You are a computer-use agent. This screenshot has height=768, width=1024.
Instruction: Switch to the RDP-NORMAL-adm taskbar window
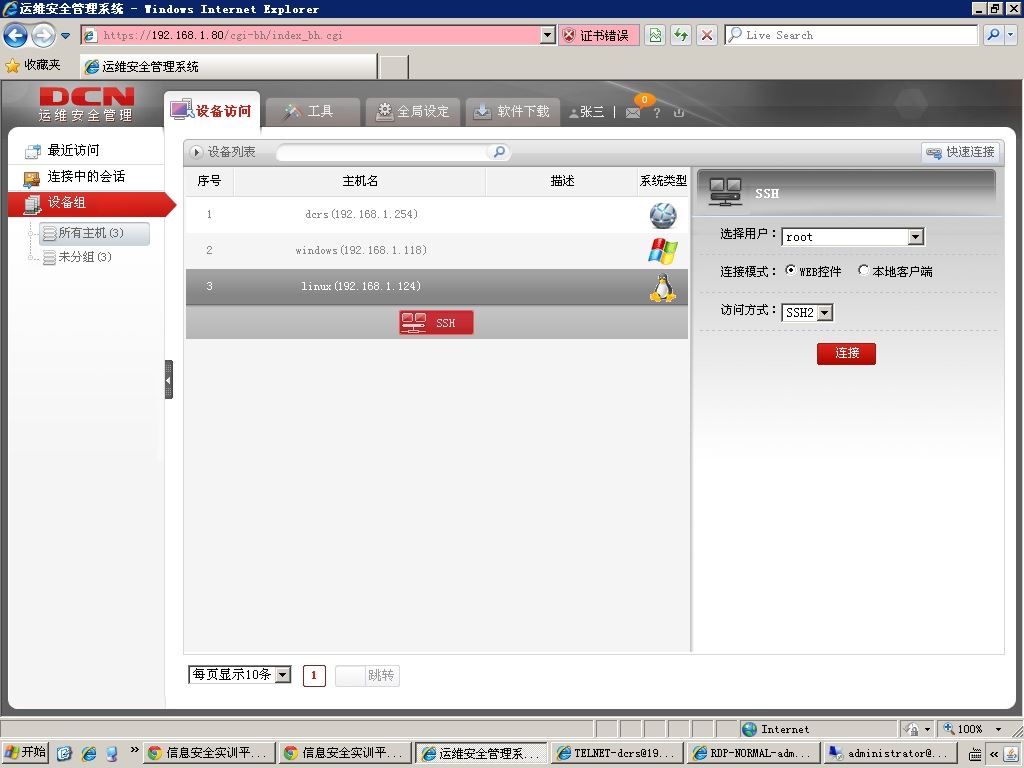click(753, 753)
